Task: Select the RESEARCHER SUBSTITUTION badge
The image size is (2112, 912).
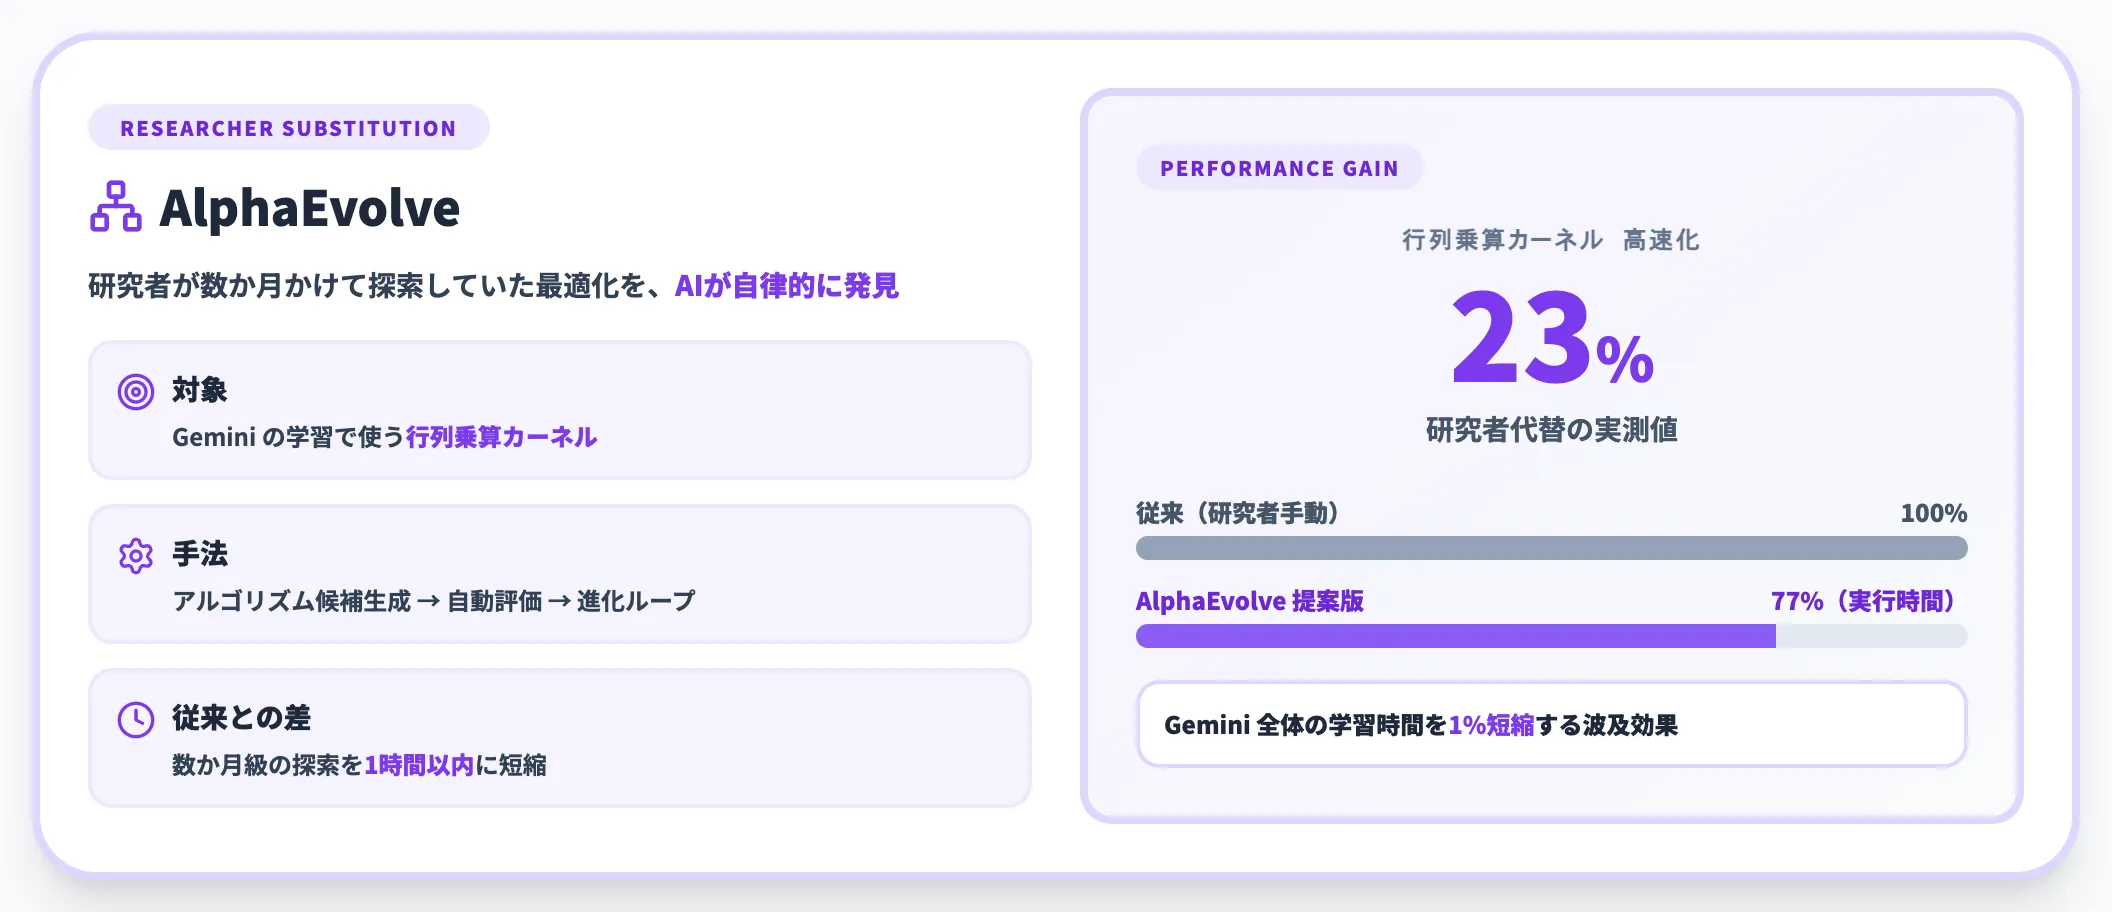Action: click(289, 128)
